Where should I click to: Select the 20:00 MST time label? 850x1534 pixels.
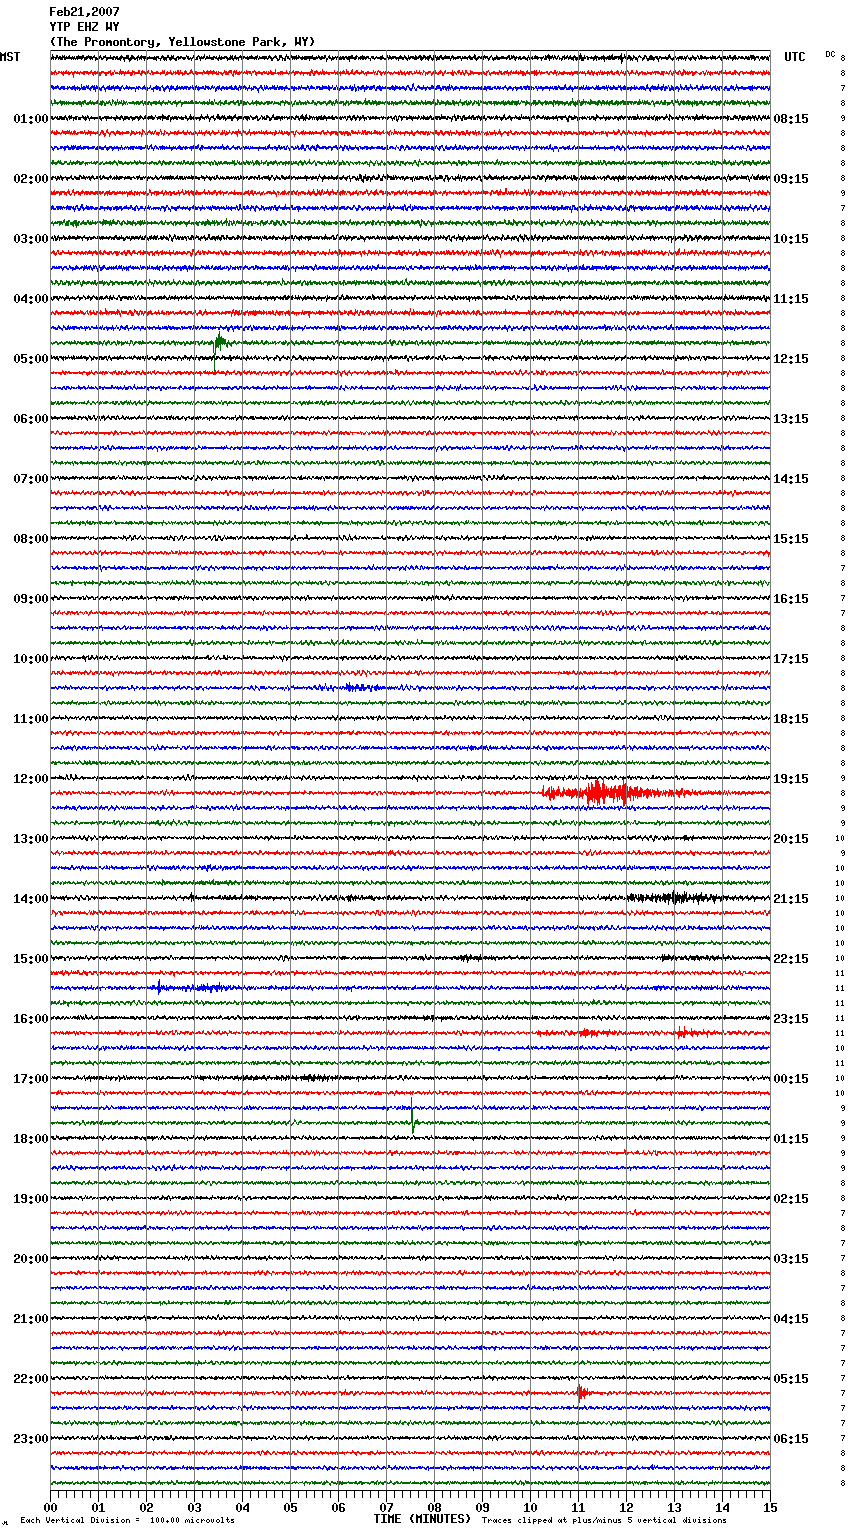click(x=31, y=1259)
